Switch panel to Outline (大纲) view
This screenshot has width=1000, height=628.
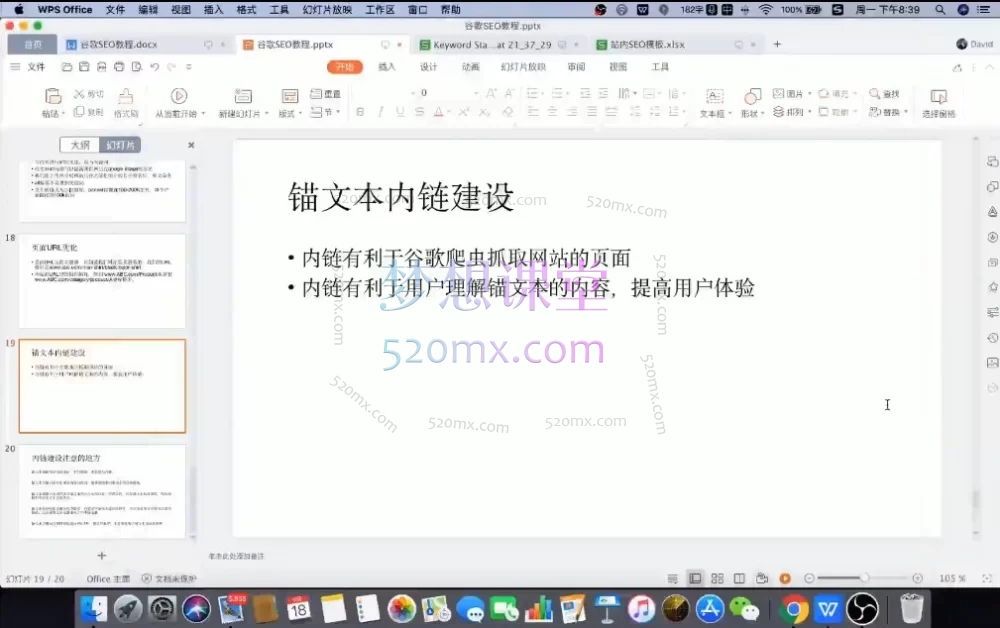click(x=80, y=145)
